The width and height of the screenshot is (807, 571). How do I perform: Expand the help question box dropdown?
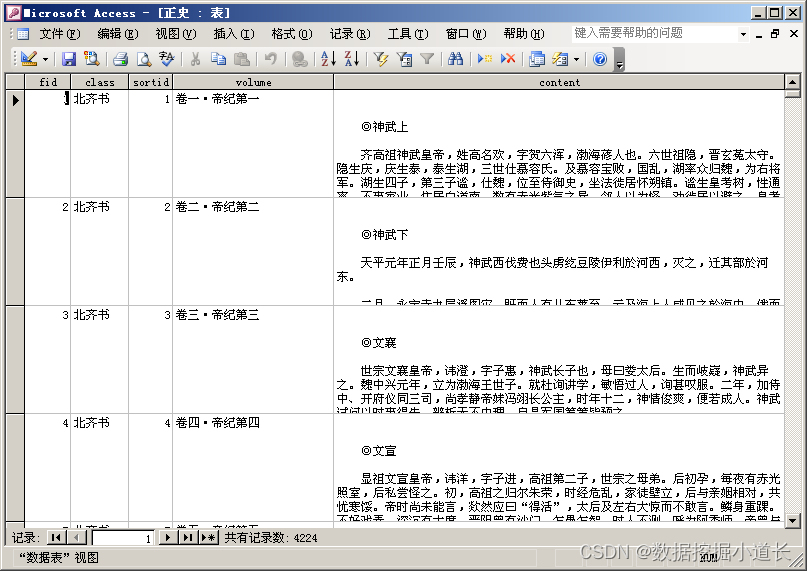click(x=743, y=34)
